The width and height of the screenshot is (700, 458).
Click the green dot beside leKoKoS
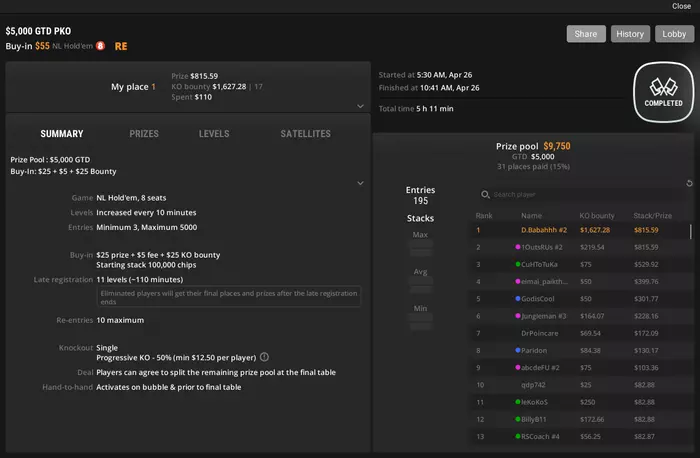coord(518,402)
